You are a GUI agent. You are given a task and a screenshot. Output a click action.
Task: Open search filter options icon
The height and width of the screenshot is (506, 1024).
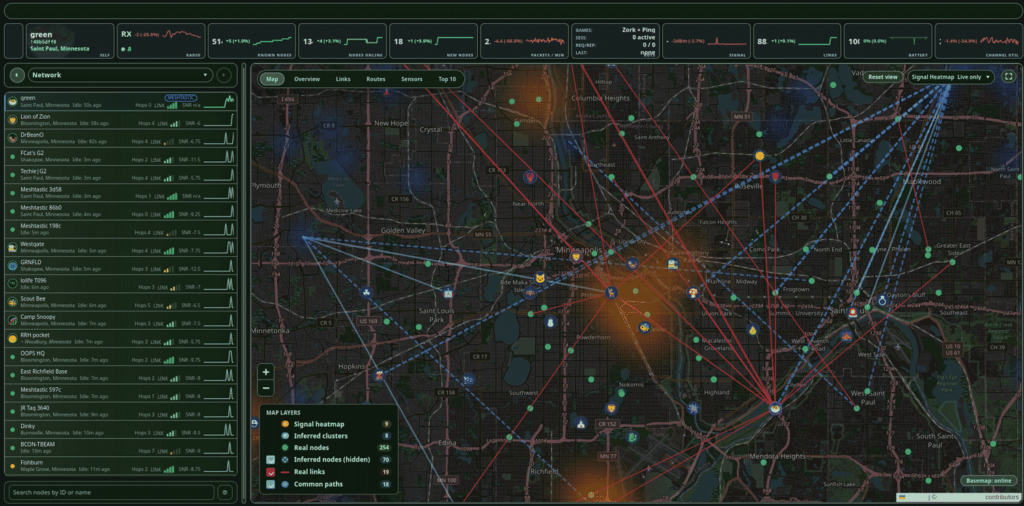(x=225, y=492)
